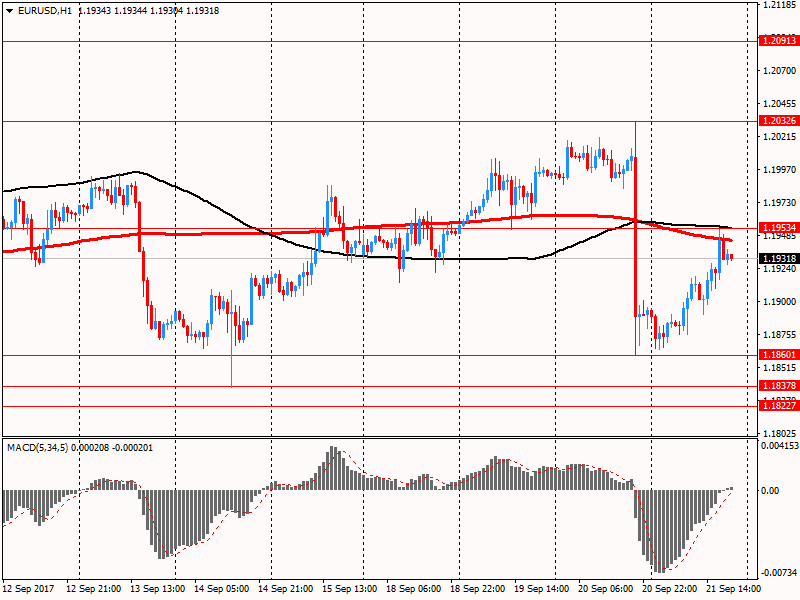
Task: Click the 19 Sep 14:00 time label
Action: 541,589
